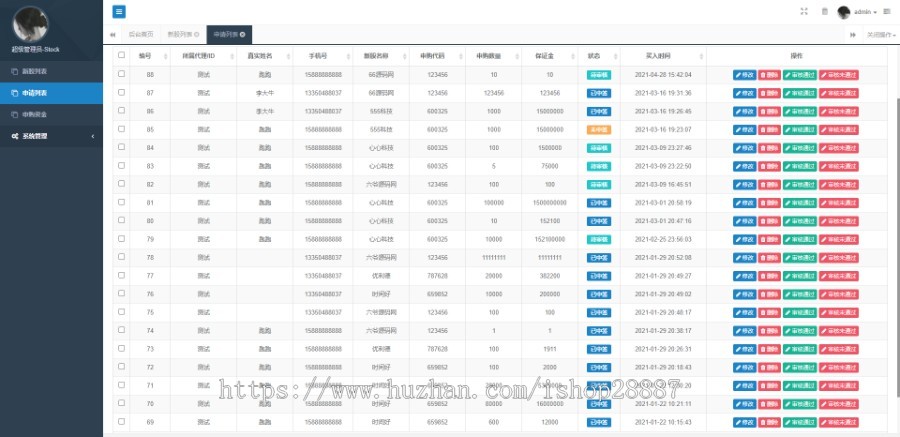
Task: Sort table by 申购代码 column arrows
Action: [461, 56]
